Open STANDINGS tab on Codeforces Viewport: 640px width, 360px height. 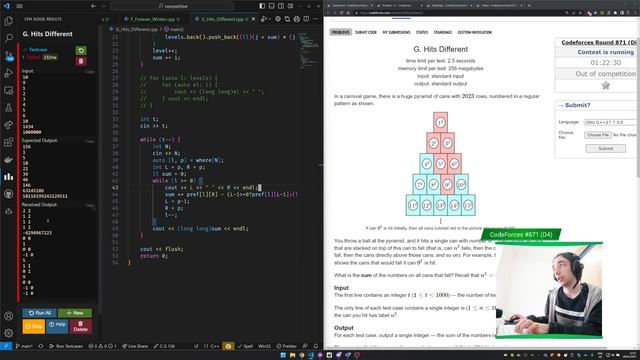pyautogui.click(x=443, y=32)
